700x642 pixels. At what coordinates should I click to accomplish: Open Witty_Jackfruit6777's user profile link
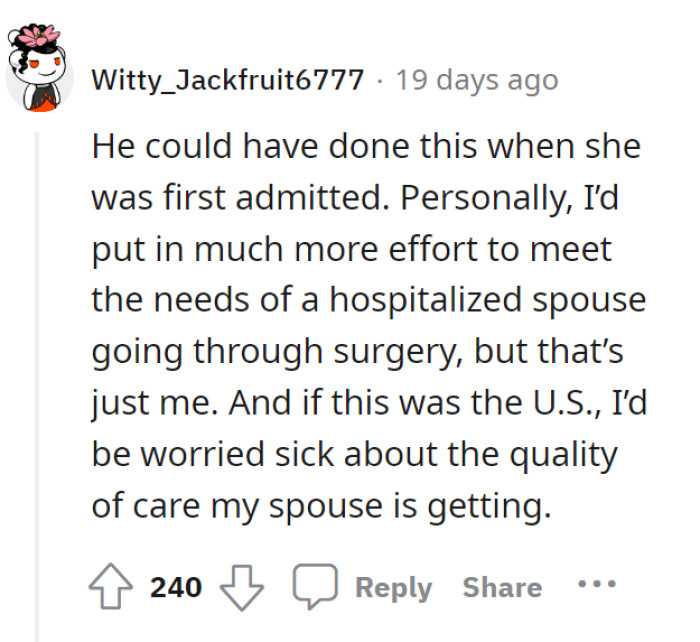(227, 80)
